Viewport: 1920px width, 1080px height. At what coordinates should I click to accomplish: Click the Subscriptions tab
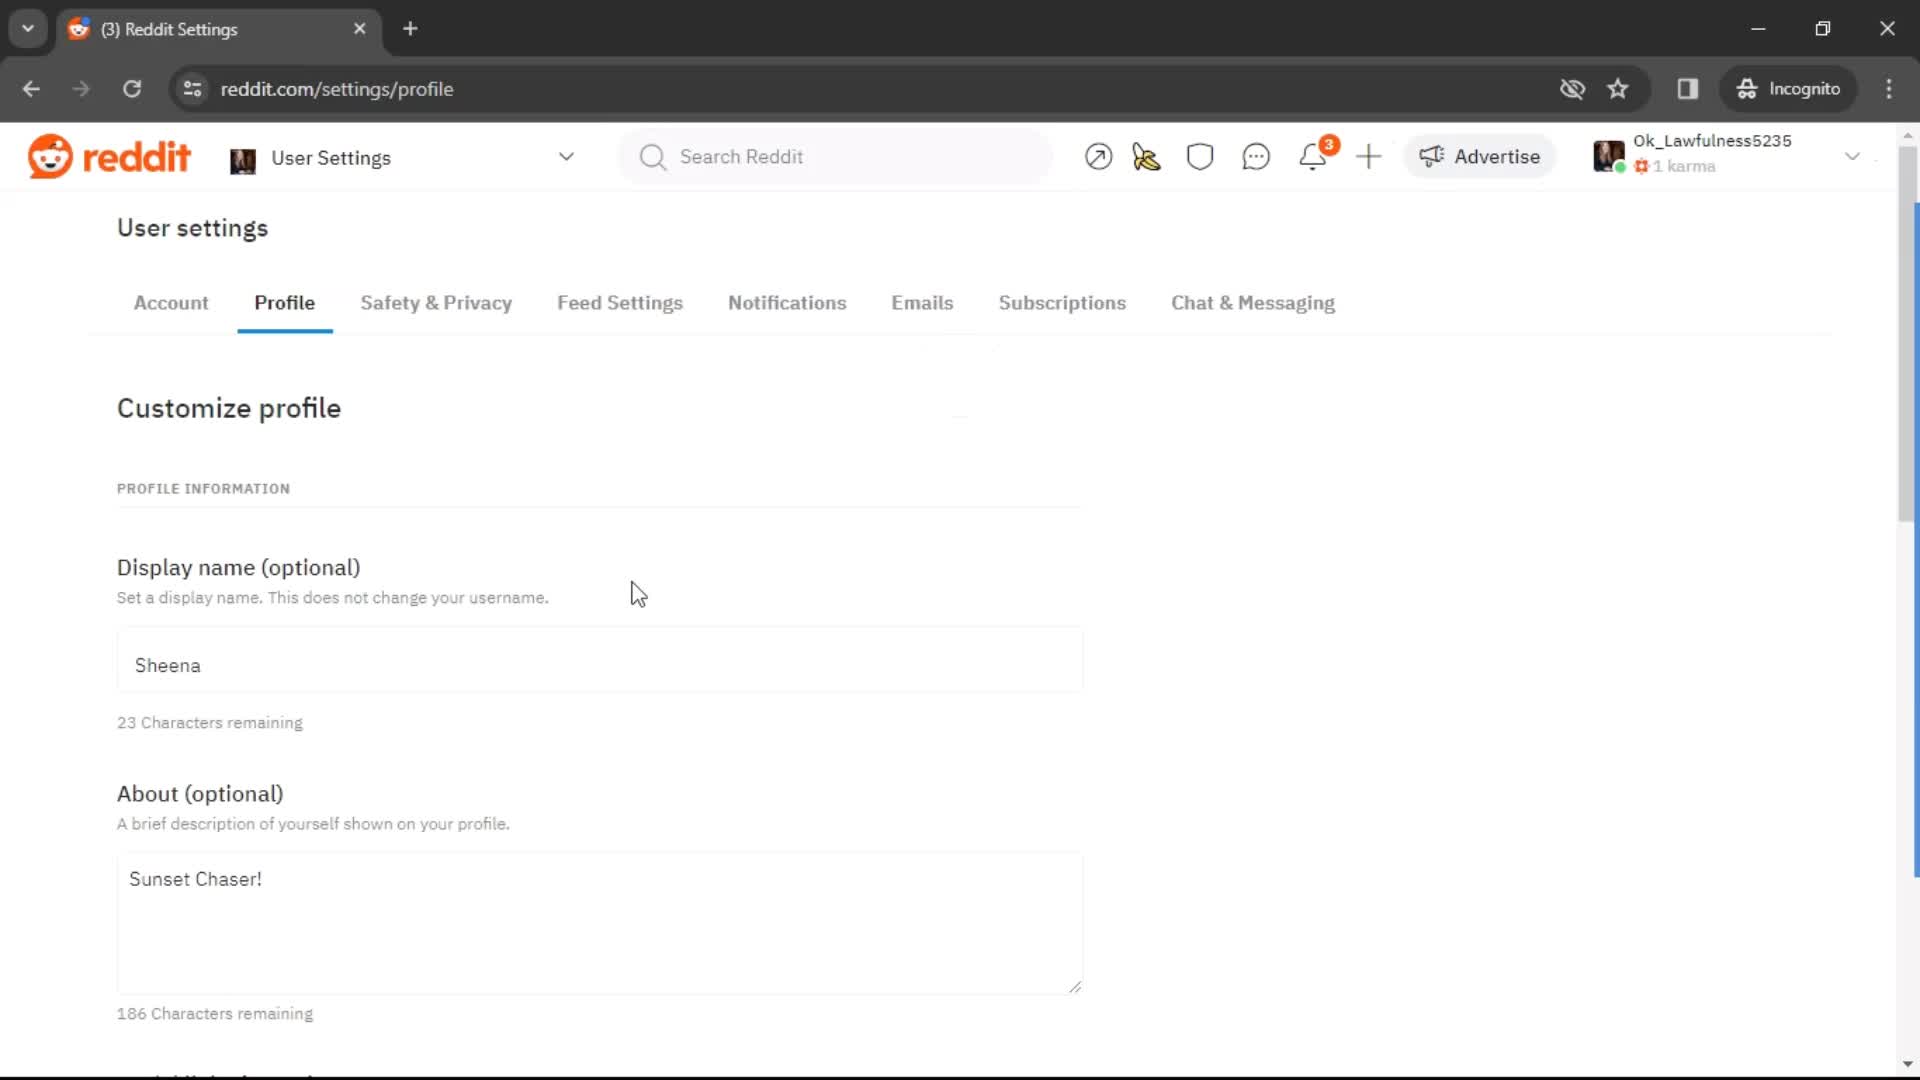point(1062,302)
